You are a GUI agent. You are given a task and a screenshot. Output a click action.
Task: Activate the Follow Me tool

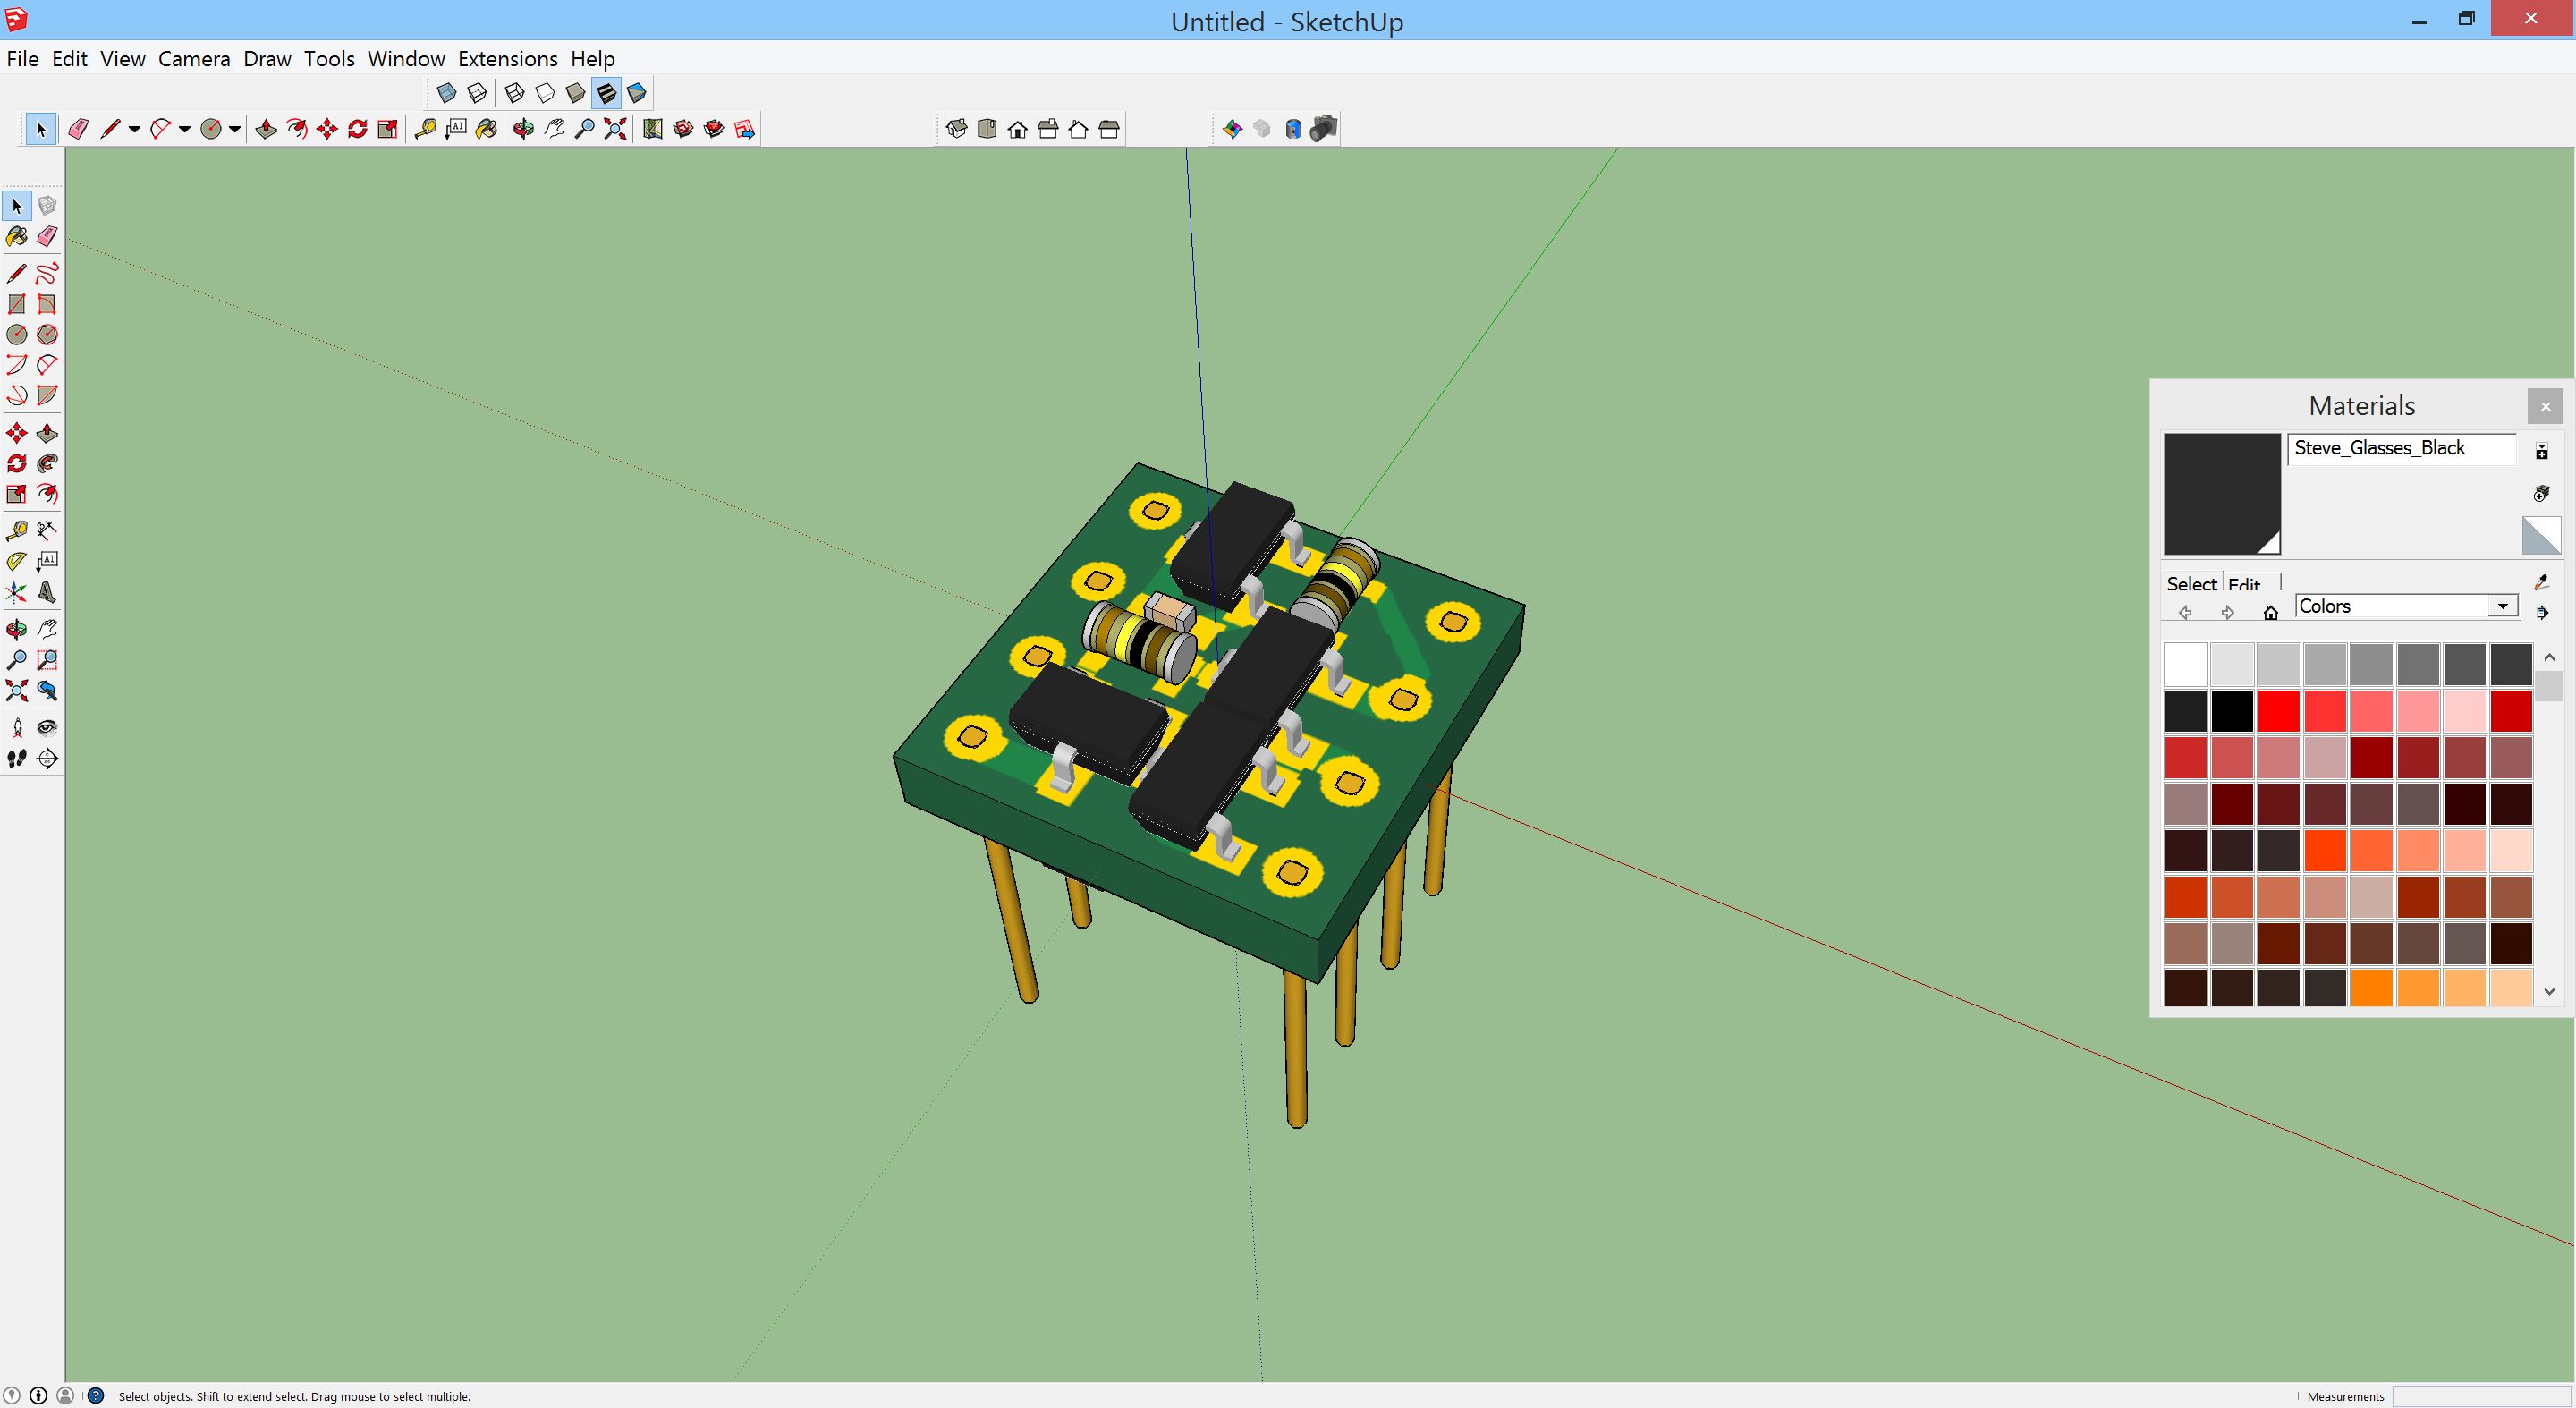click(47, 464)
